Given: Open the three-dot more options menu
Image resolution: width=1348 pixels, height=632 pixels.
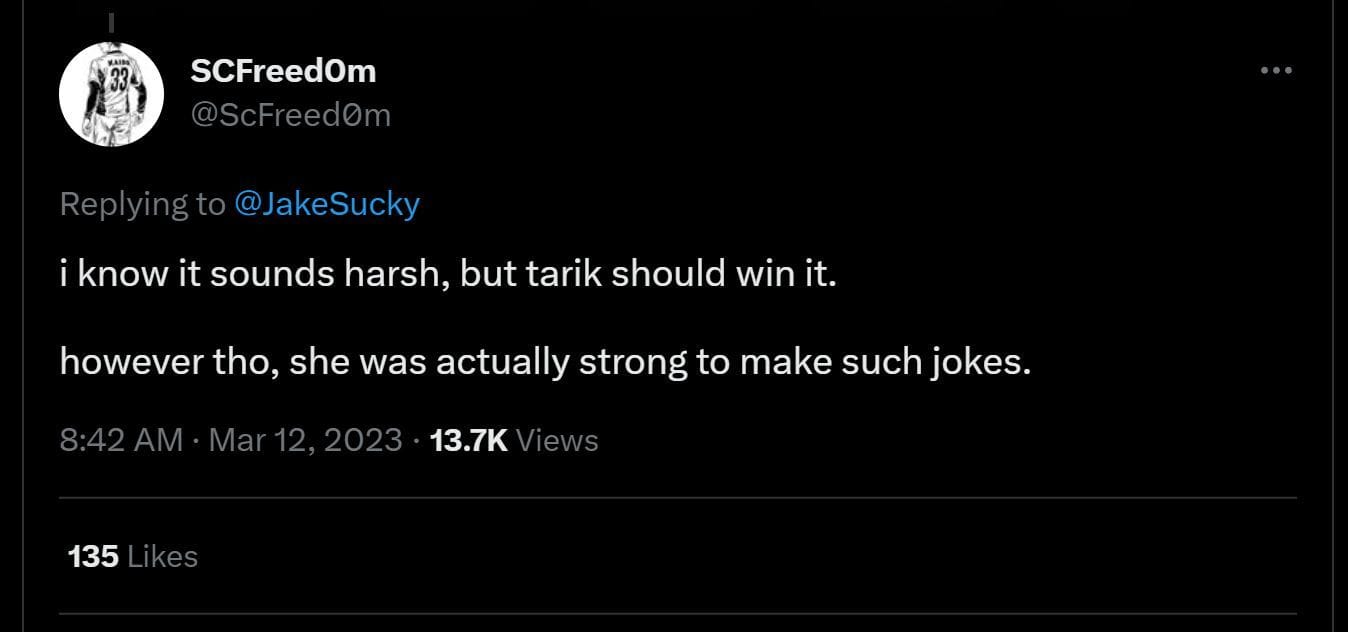Looking at the screenshot, I should tap(1276, 71).
